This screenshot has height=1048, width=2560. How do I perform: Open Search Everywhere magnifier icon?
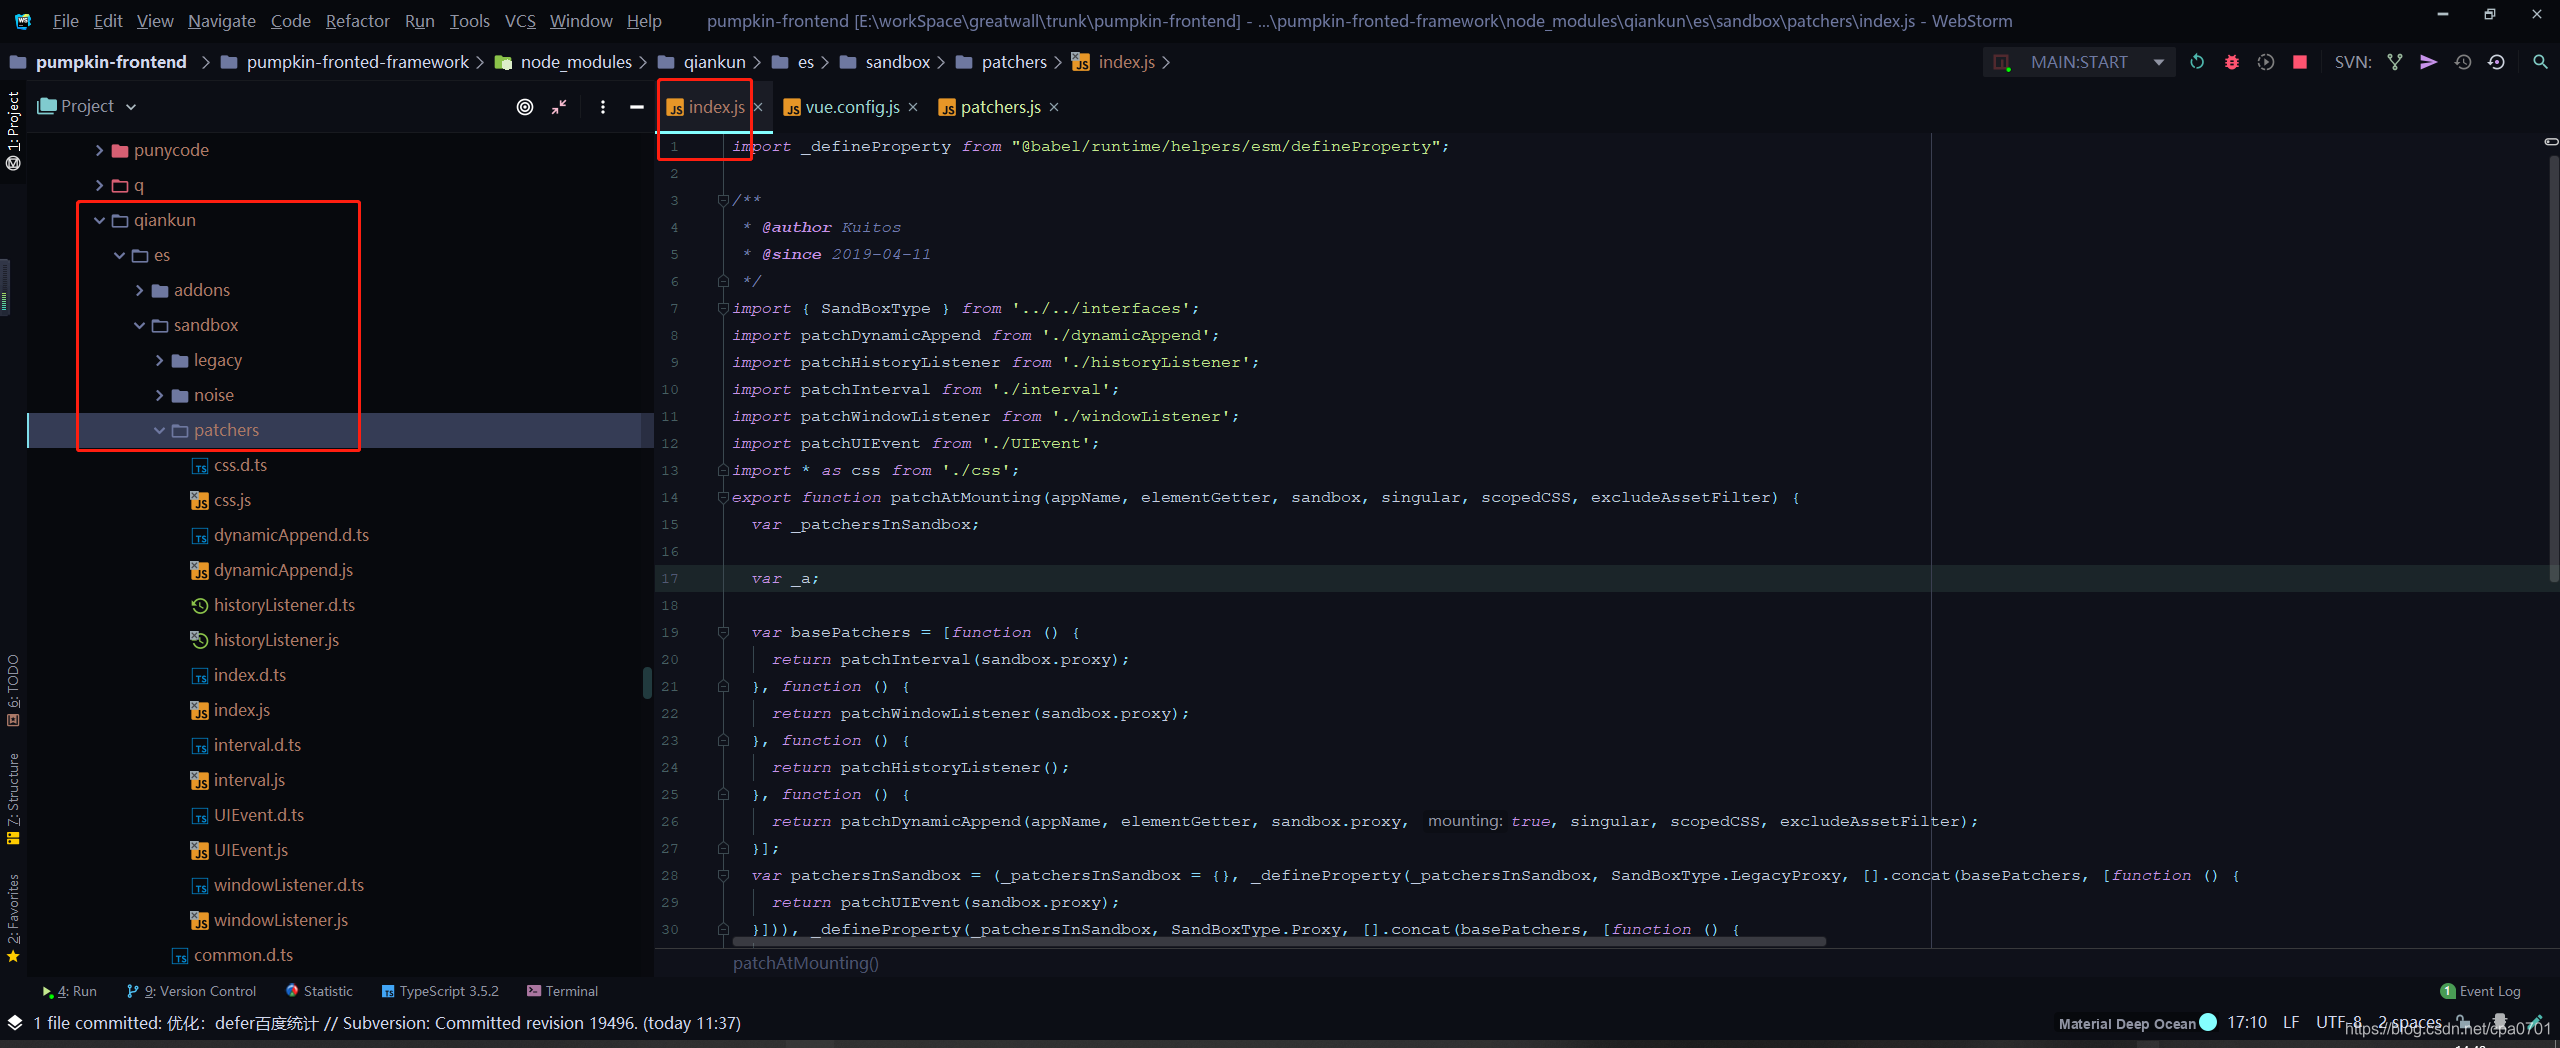tap(2540, 62)
